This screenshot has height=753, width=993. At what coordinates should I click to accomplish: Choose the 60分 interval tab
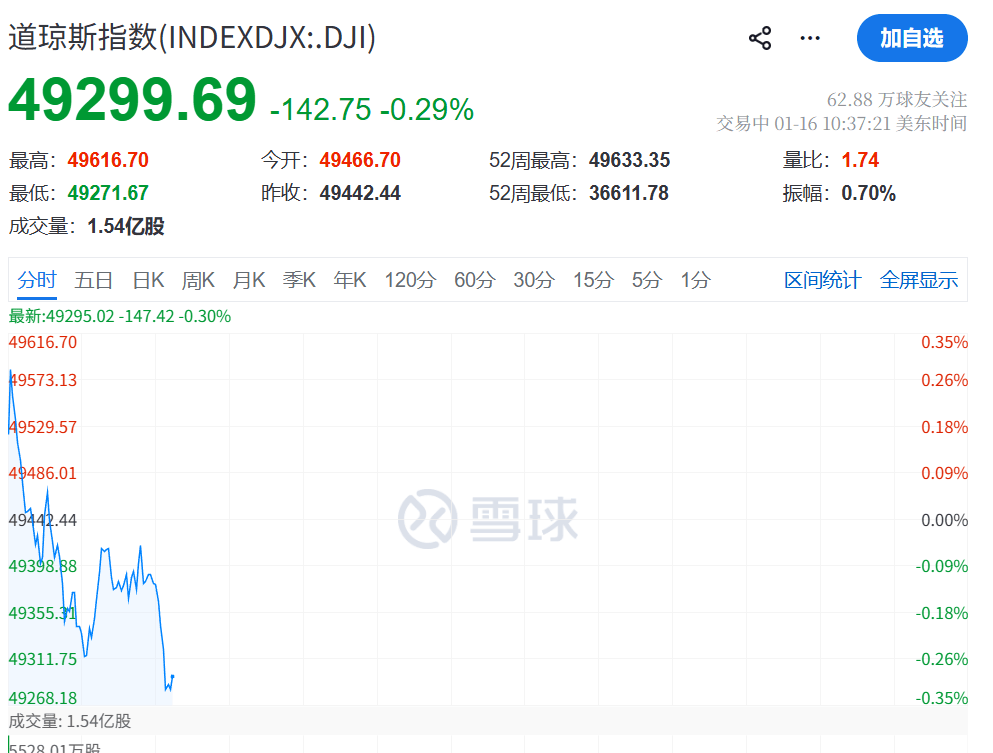pos(474,280)
